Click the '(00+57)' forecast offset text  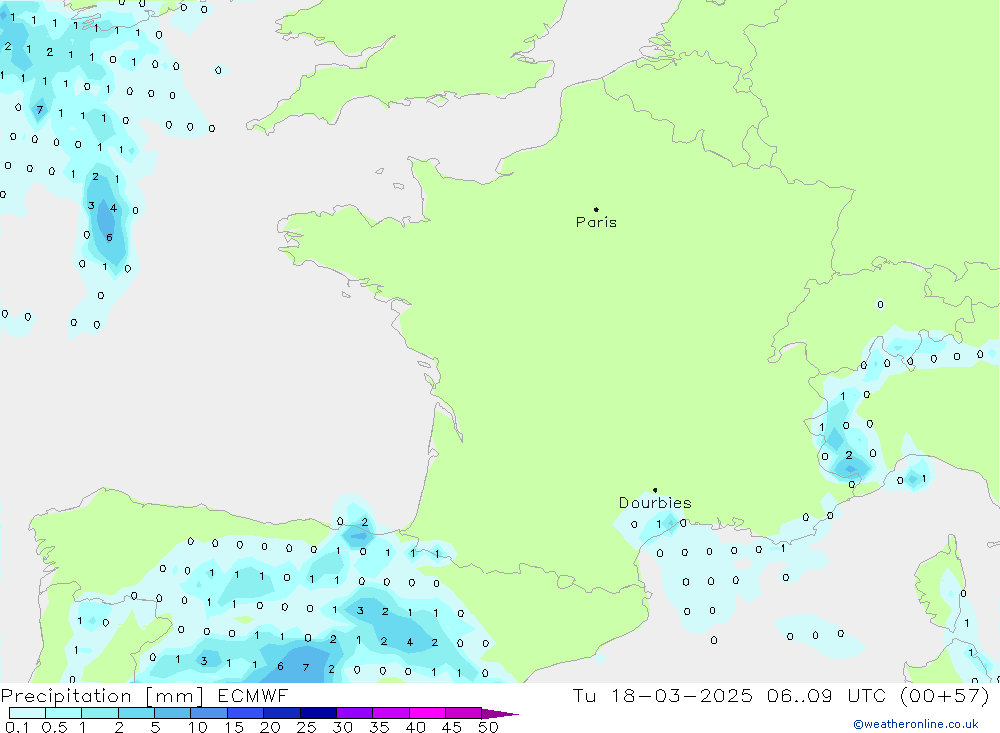pyautogui.click(x=945, y=695)
